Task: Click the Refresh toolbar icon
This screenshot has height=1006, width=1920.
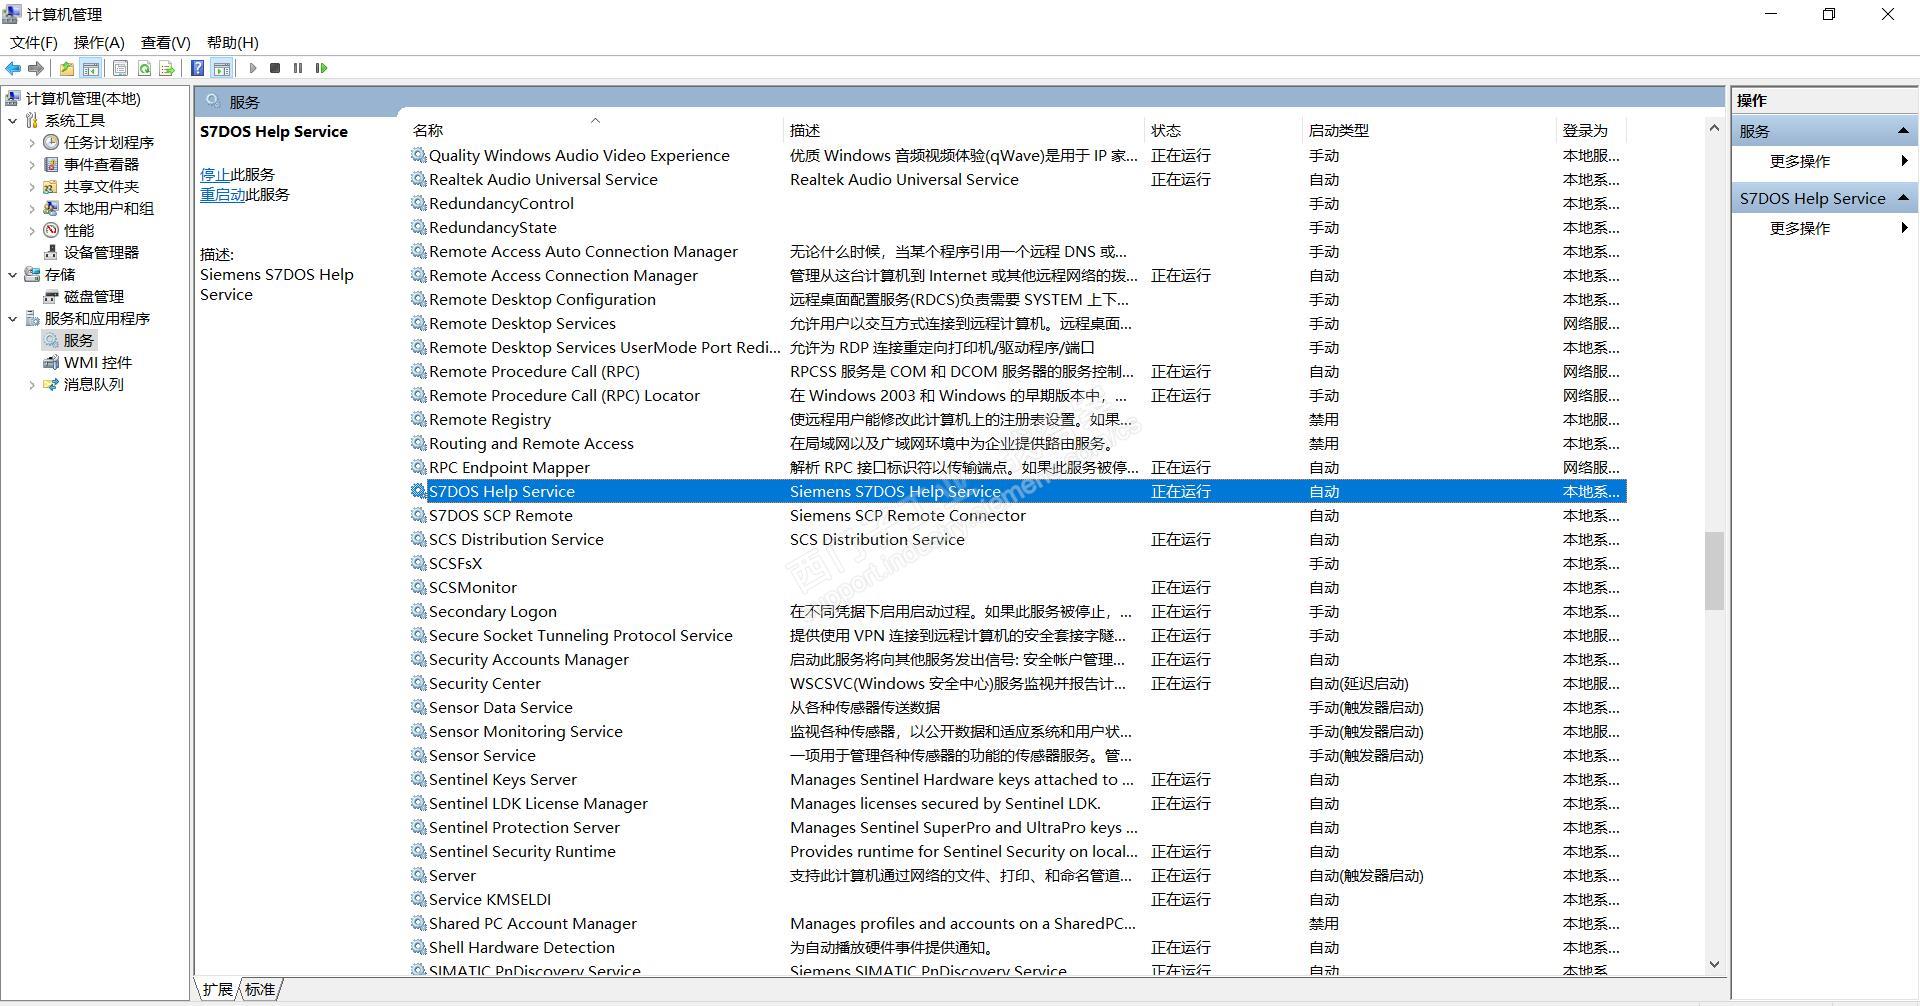Action: (144, 68)
